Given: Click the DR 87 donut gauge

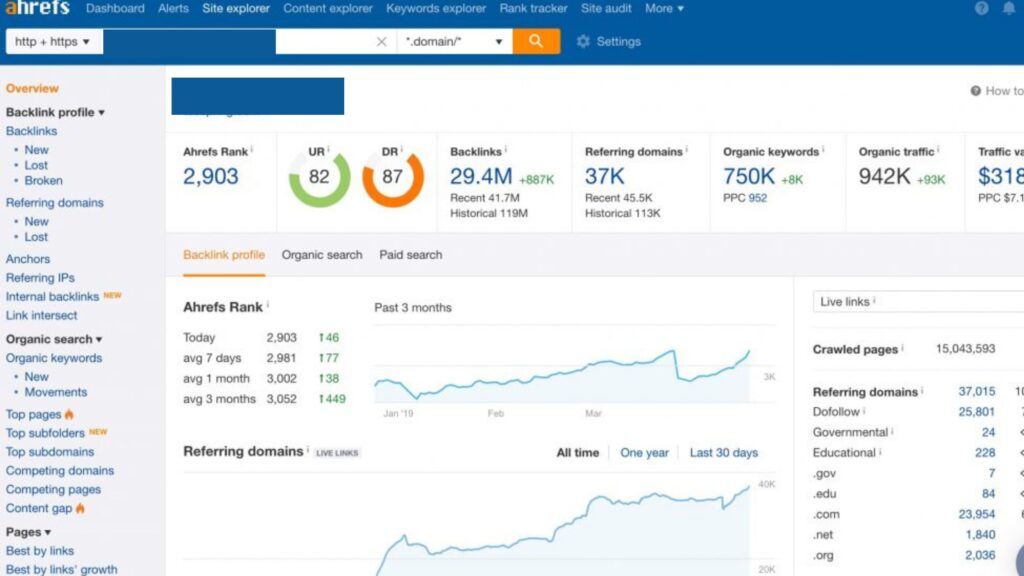Looking at the screenshot, I should 392,178.
